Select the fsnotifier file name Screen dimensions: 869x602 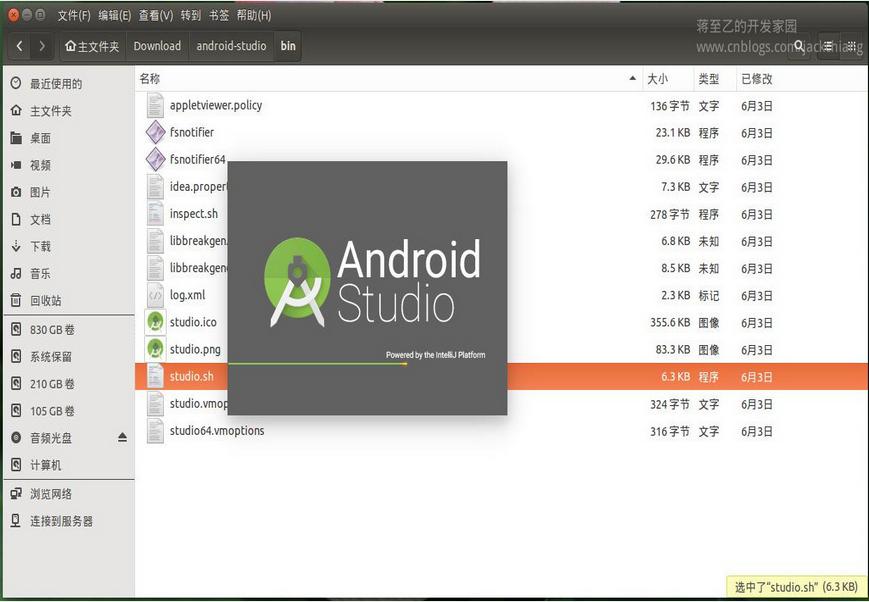point(192,132)
